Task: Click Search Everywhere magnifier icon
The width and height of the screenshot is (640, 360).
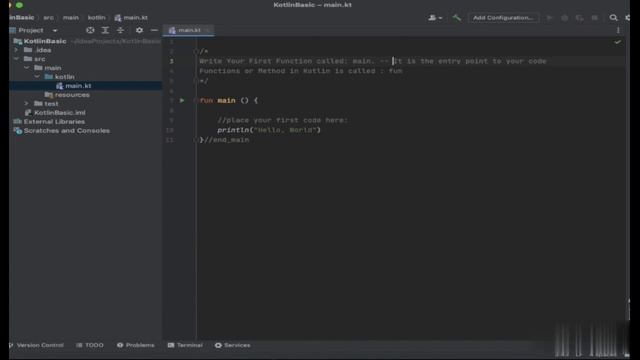Action: coord(613,18)
